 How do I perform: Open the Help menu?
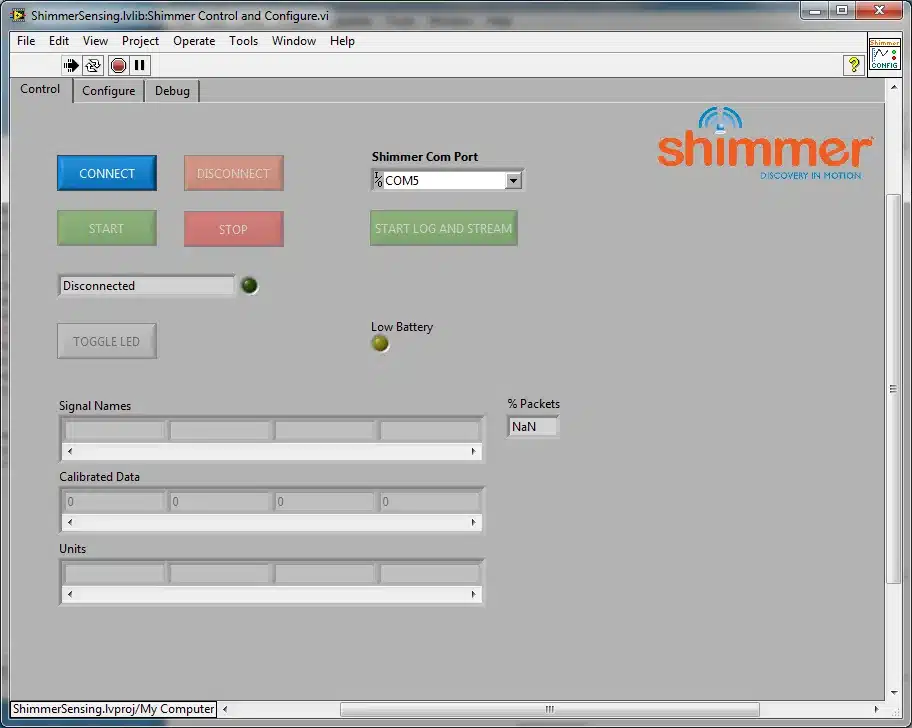342,41
